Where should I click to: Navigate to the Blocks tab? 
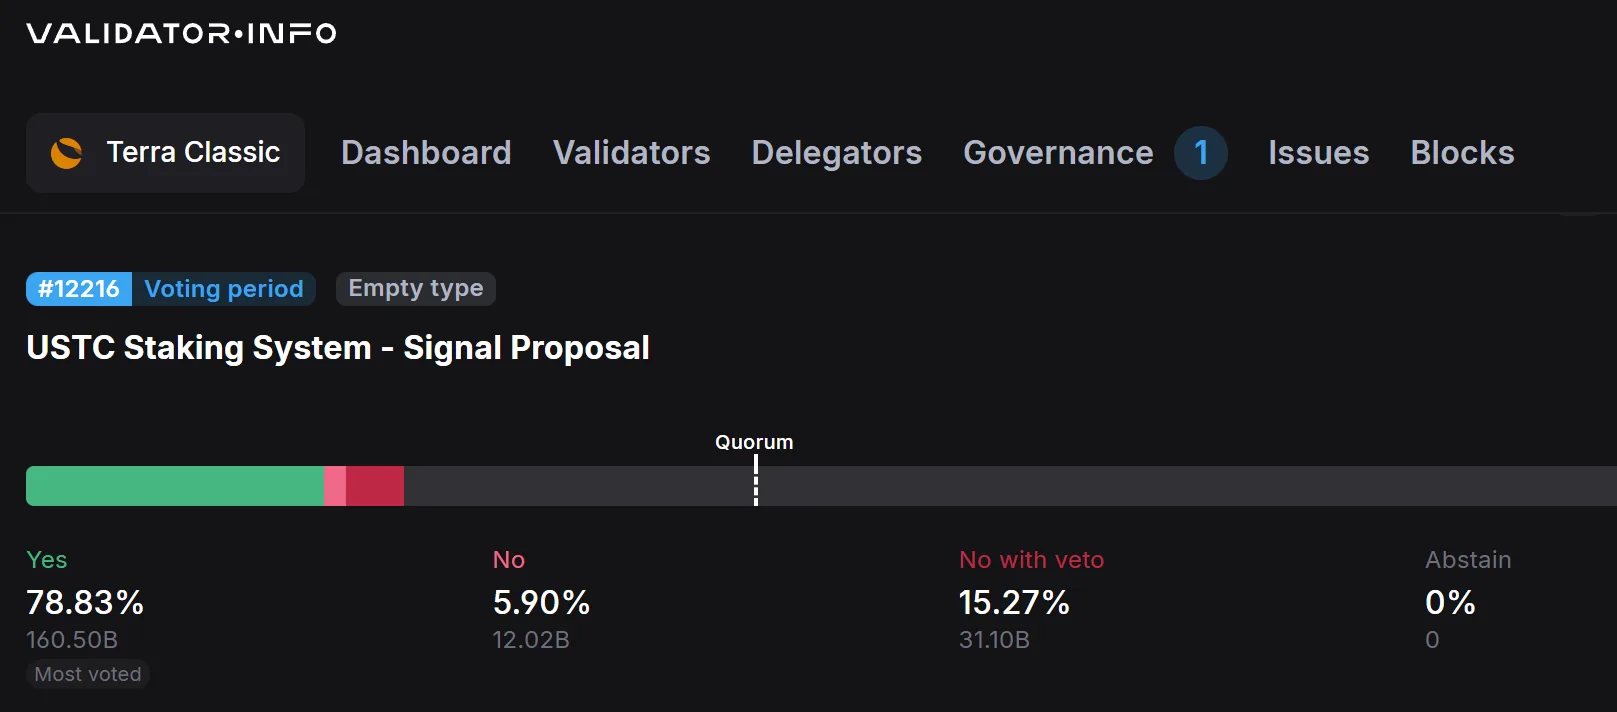coord(1462,153)
